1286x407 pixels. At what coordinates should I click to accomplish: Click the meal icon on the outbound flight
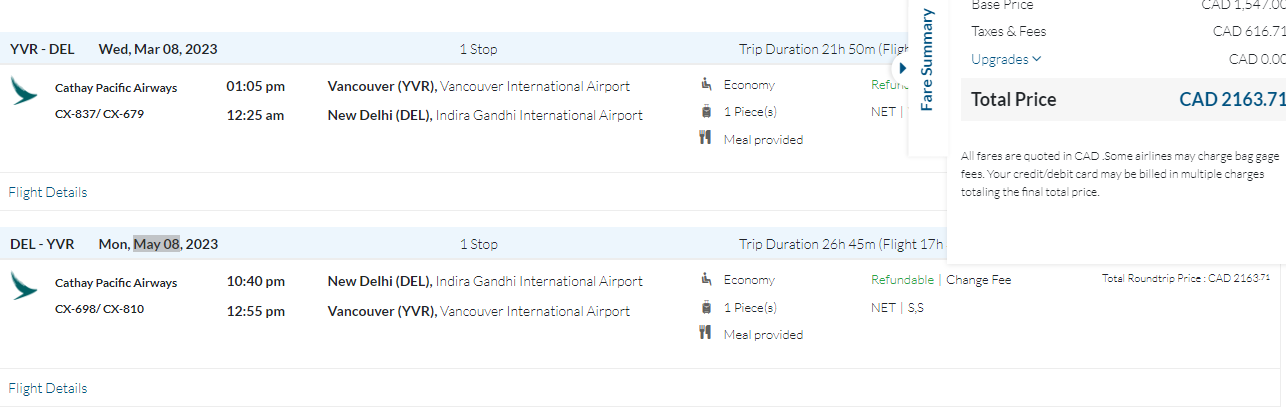point(706,139)
